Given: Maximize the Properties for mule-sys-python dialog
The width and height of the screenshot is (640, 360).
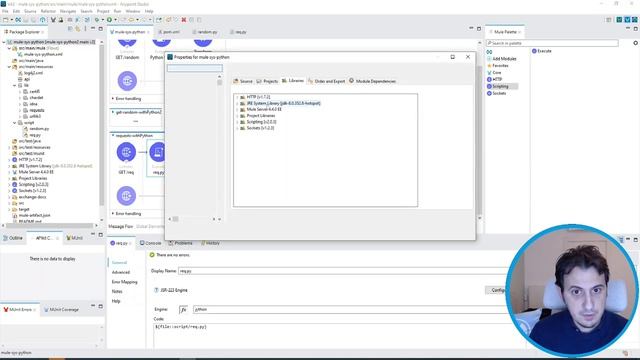Looking at the screenshot, I should [x=453, y=57].
